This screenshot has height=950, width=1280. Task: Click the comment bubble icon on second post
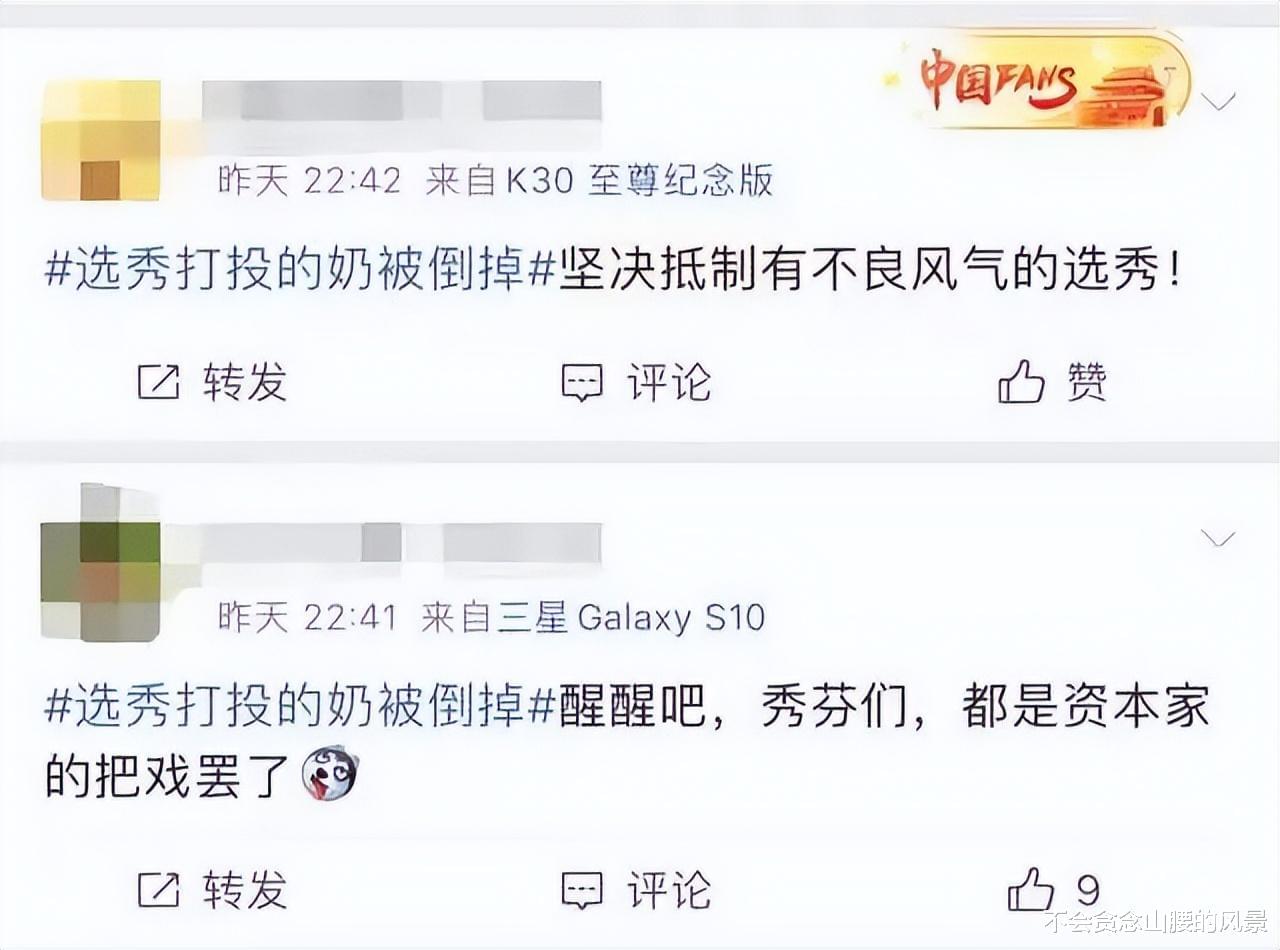pos(582,889)
